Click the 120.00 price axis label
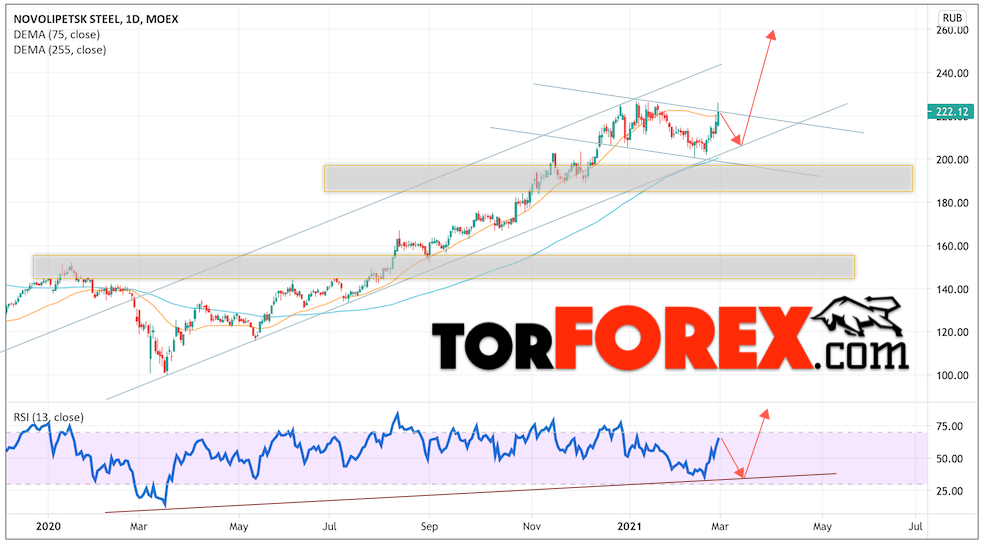The height and width of the screenshot is (544, 984). pyautogui.click(x=951, y=332)
